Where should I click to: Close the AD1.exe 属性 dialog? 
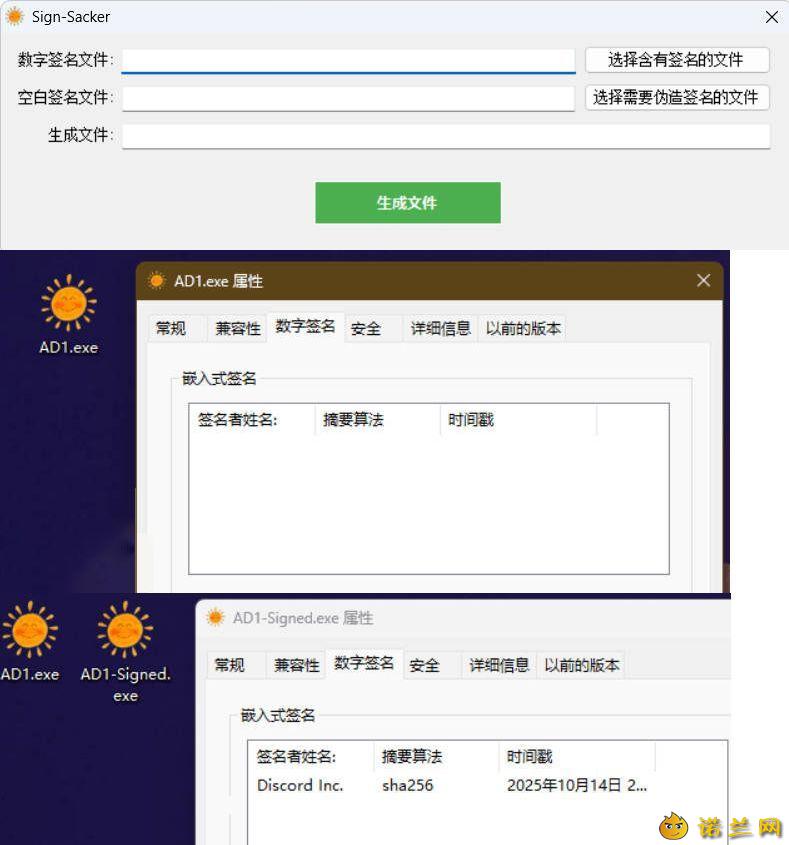(x=703, y=280)
